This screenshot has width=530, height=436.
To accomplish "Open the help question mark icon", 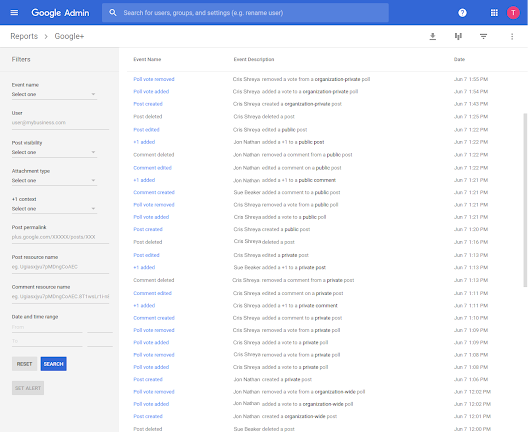I will click(x=462, y=13).
